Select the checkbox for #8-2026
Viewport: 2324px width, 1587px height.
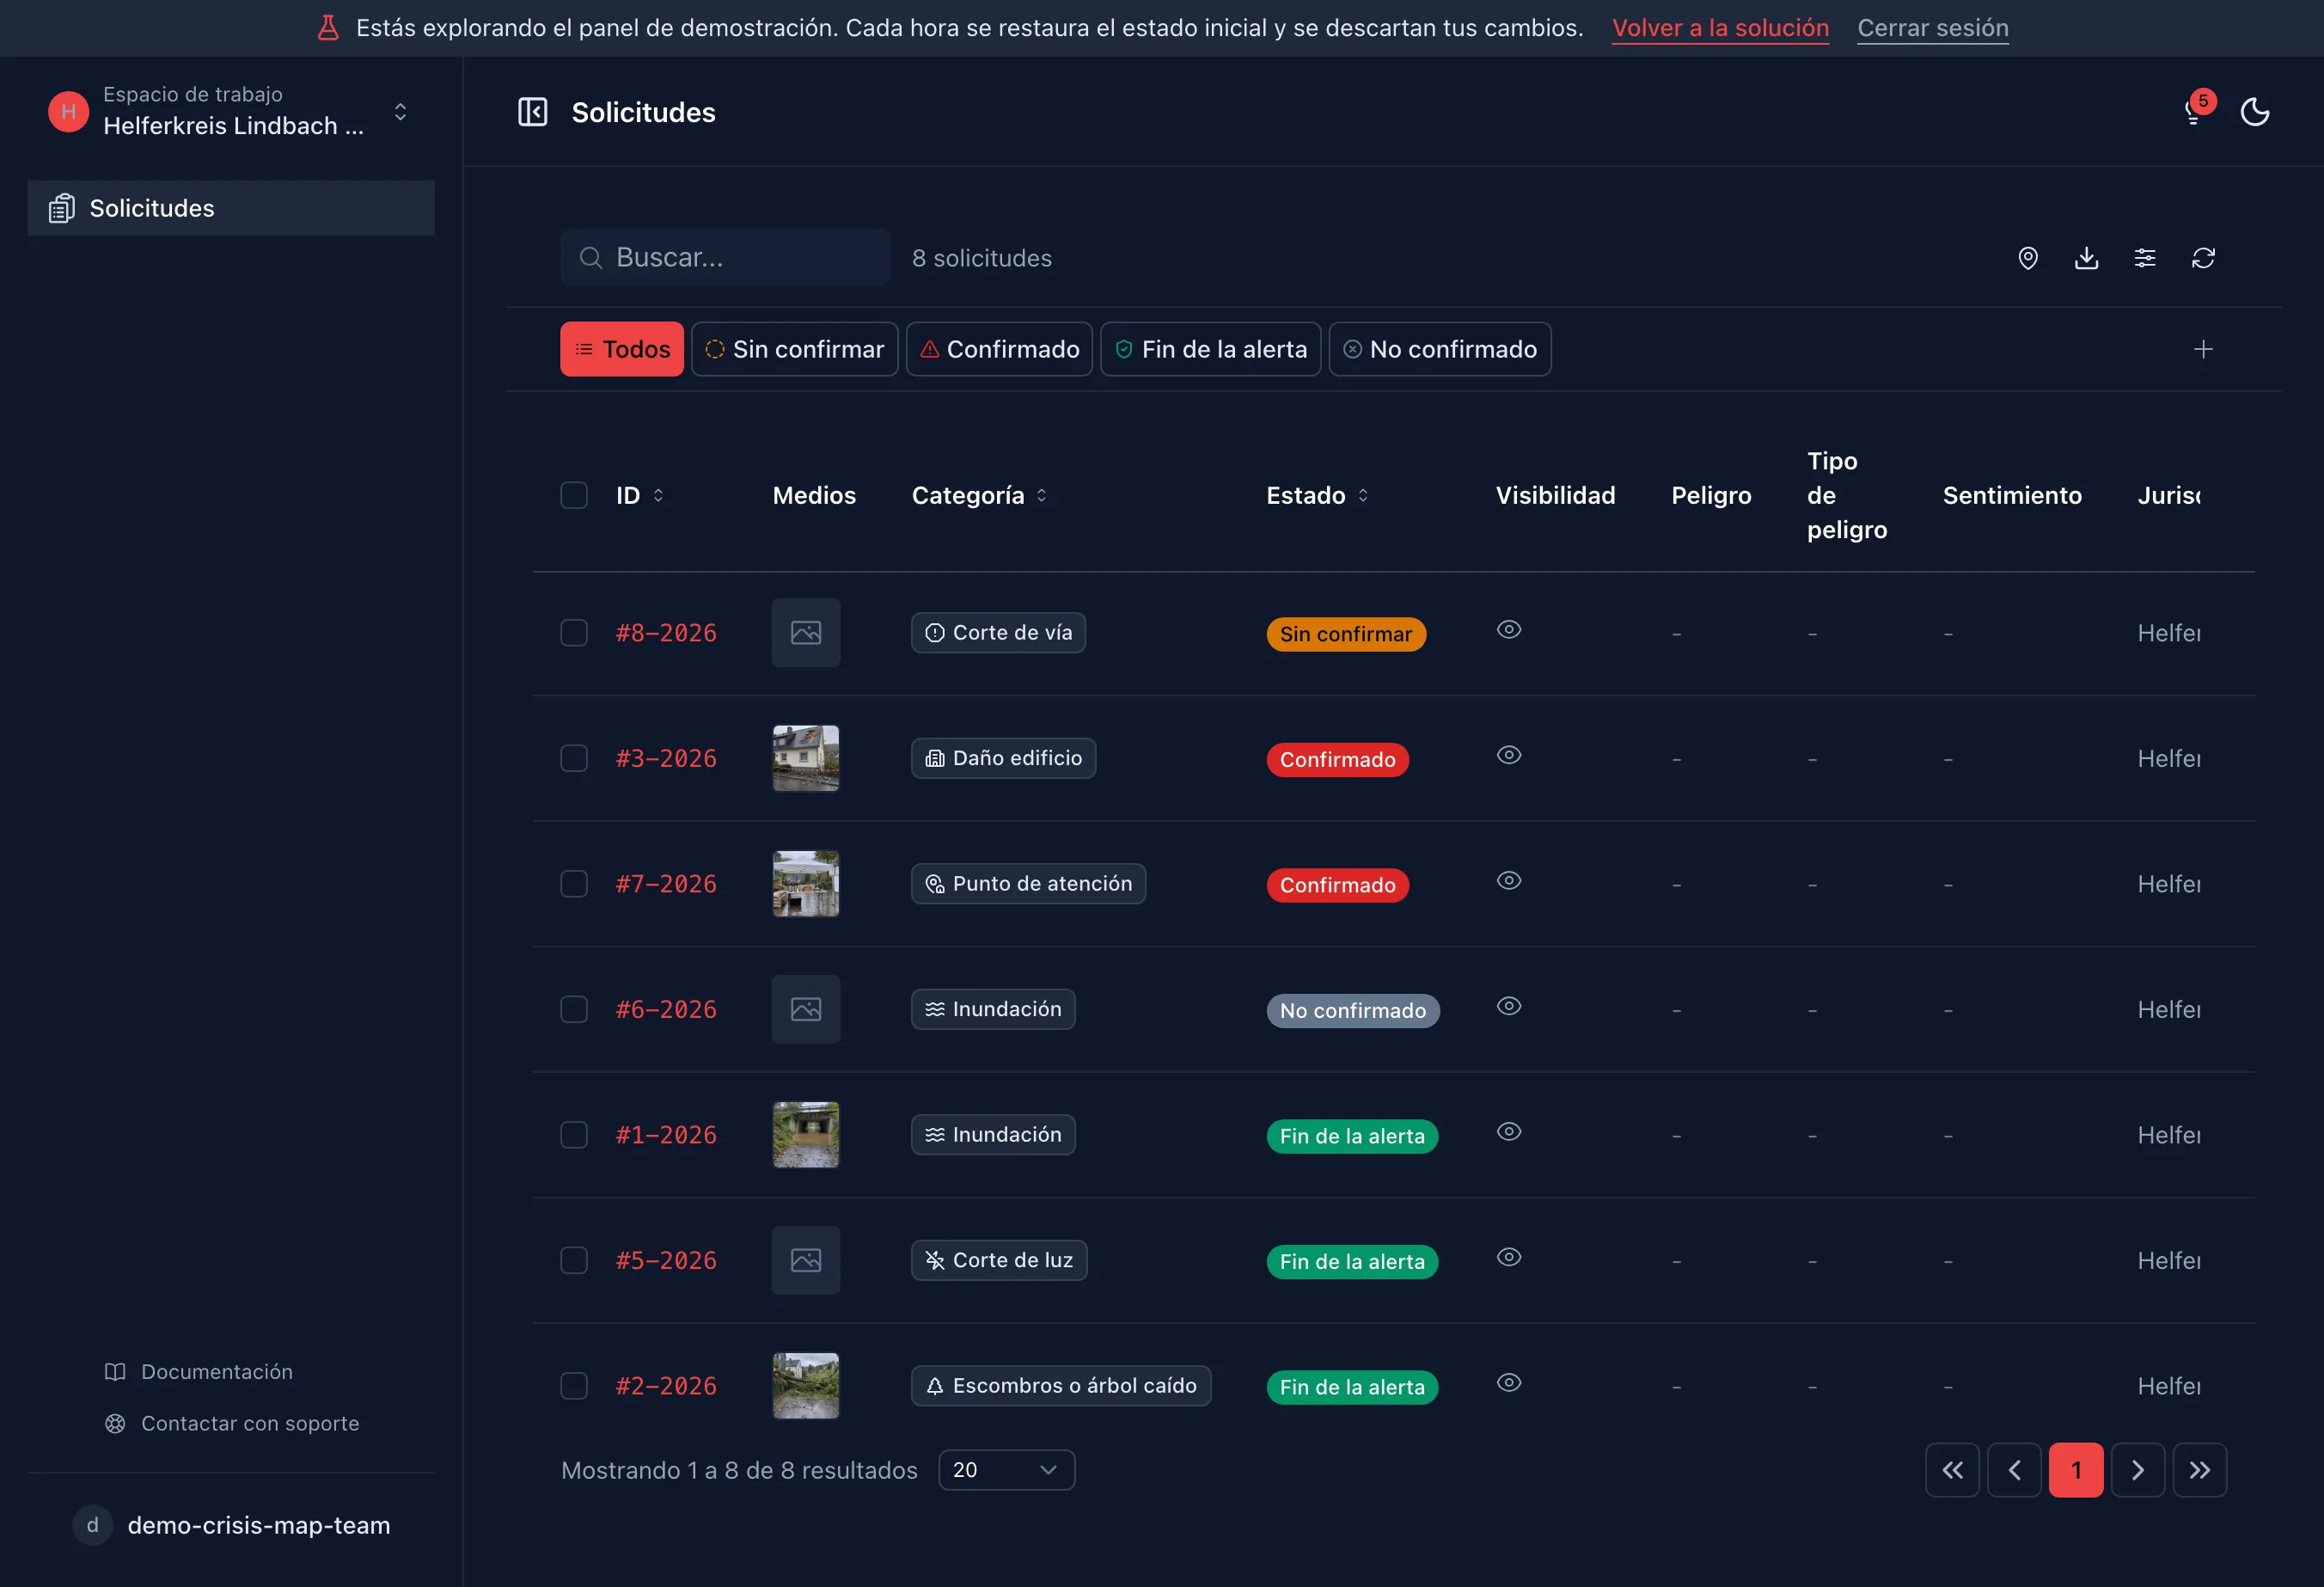(574, 633)
